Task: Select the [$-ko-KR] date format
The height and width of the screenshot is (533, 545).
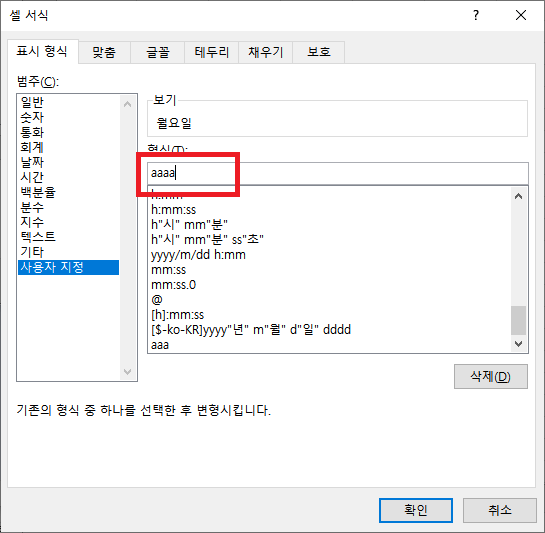Action: click(x=330, y=330)
